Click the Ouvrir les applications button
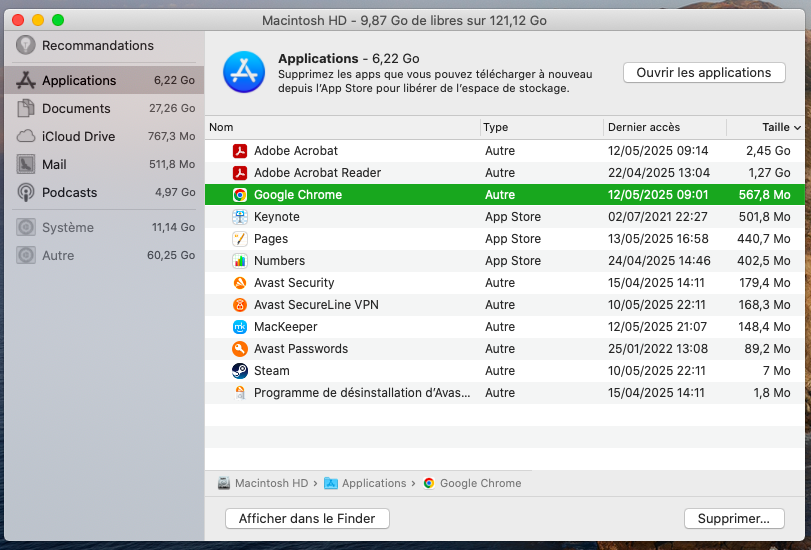 pos(704,72)
